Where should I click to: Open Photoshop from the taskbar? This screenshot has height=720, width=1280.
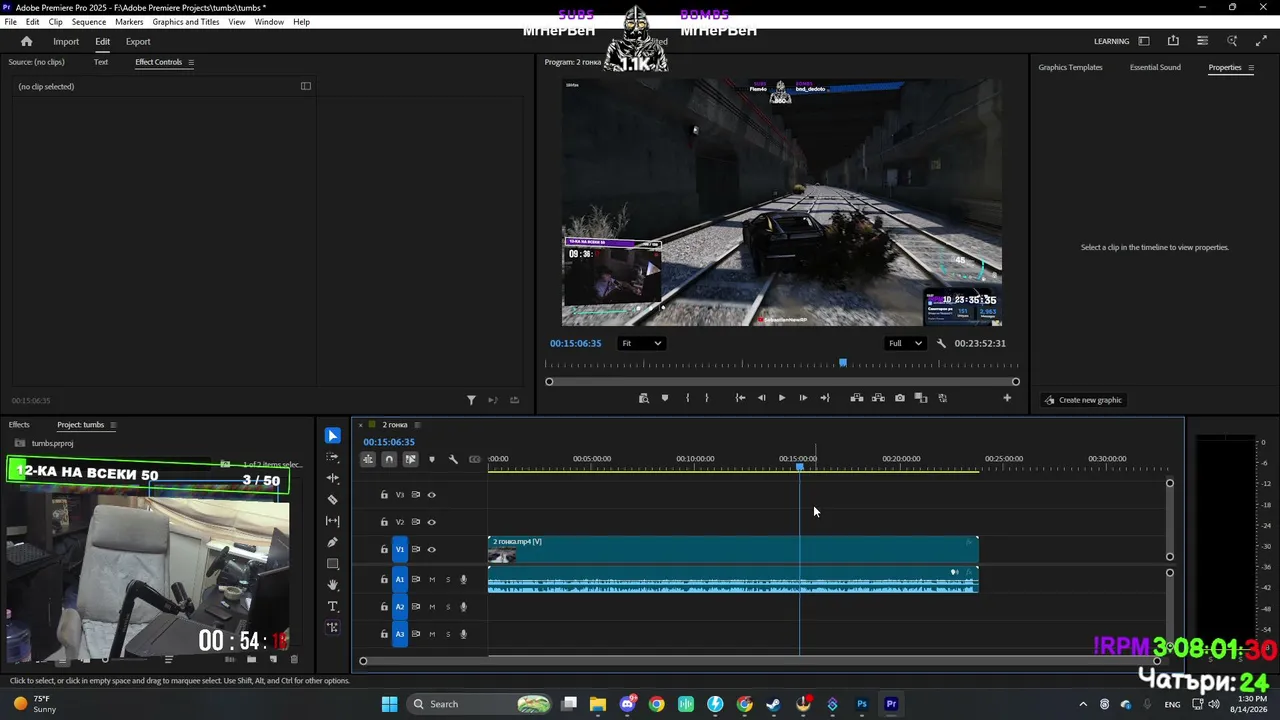(x=862, y=704)
